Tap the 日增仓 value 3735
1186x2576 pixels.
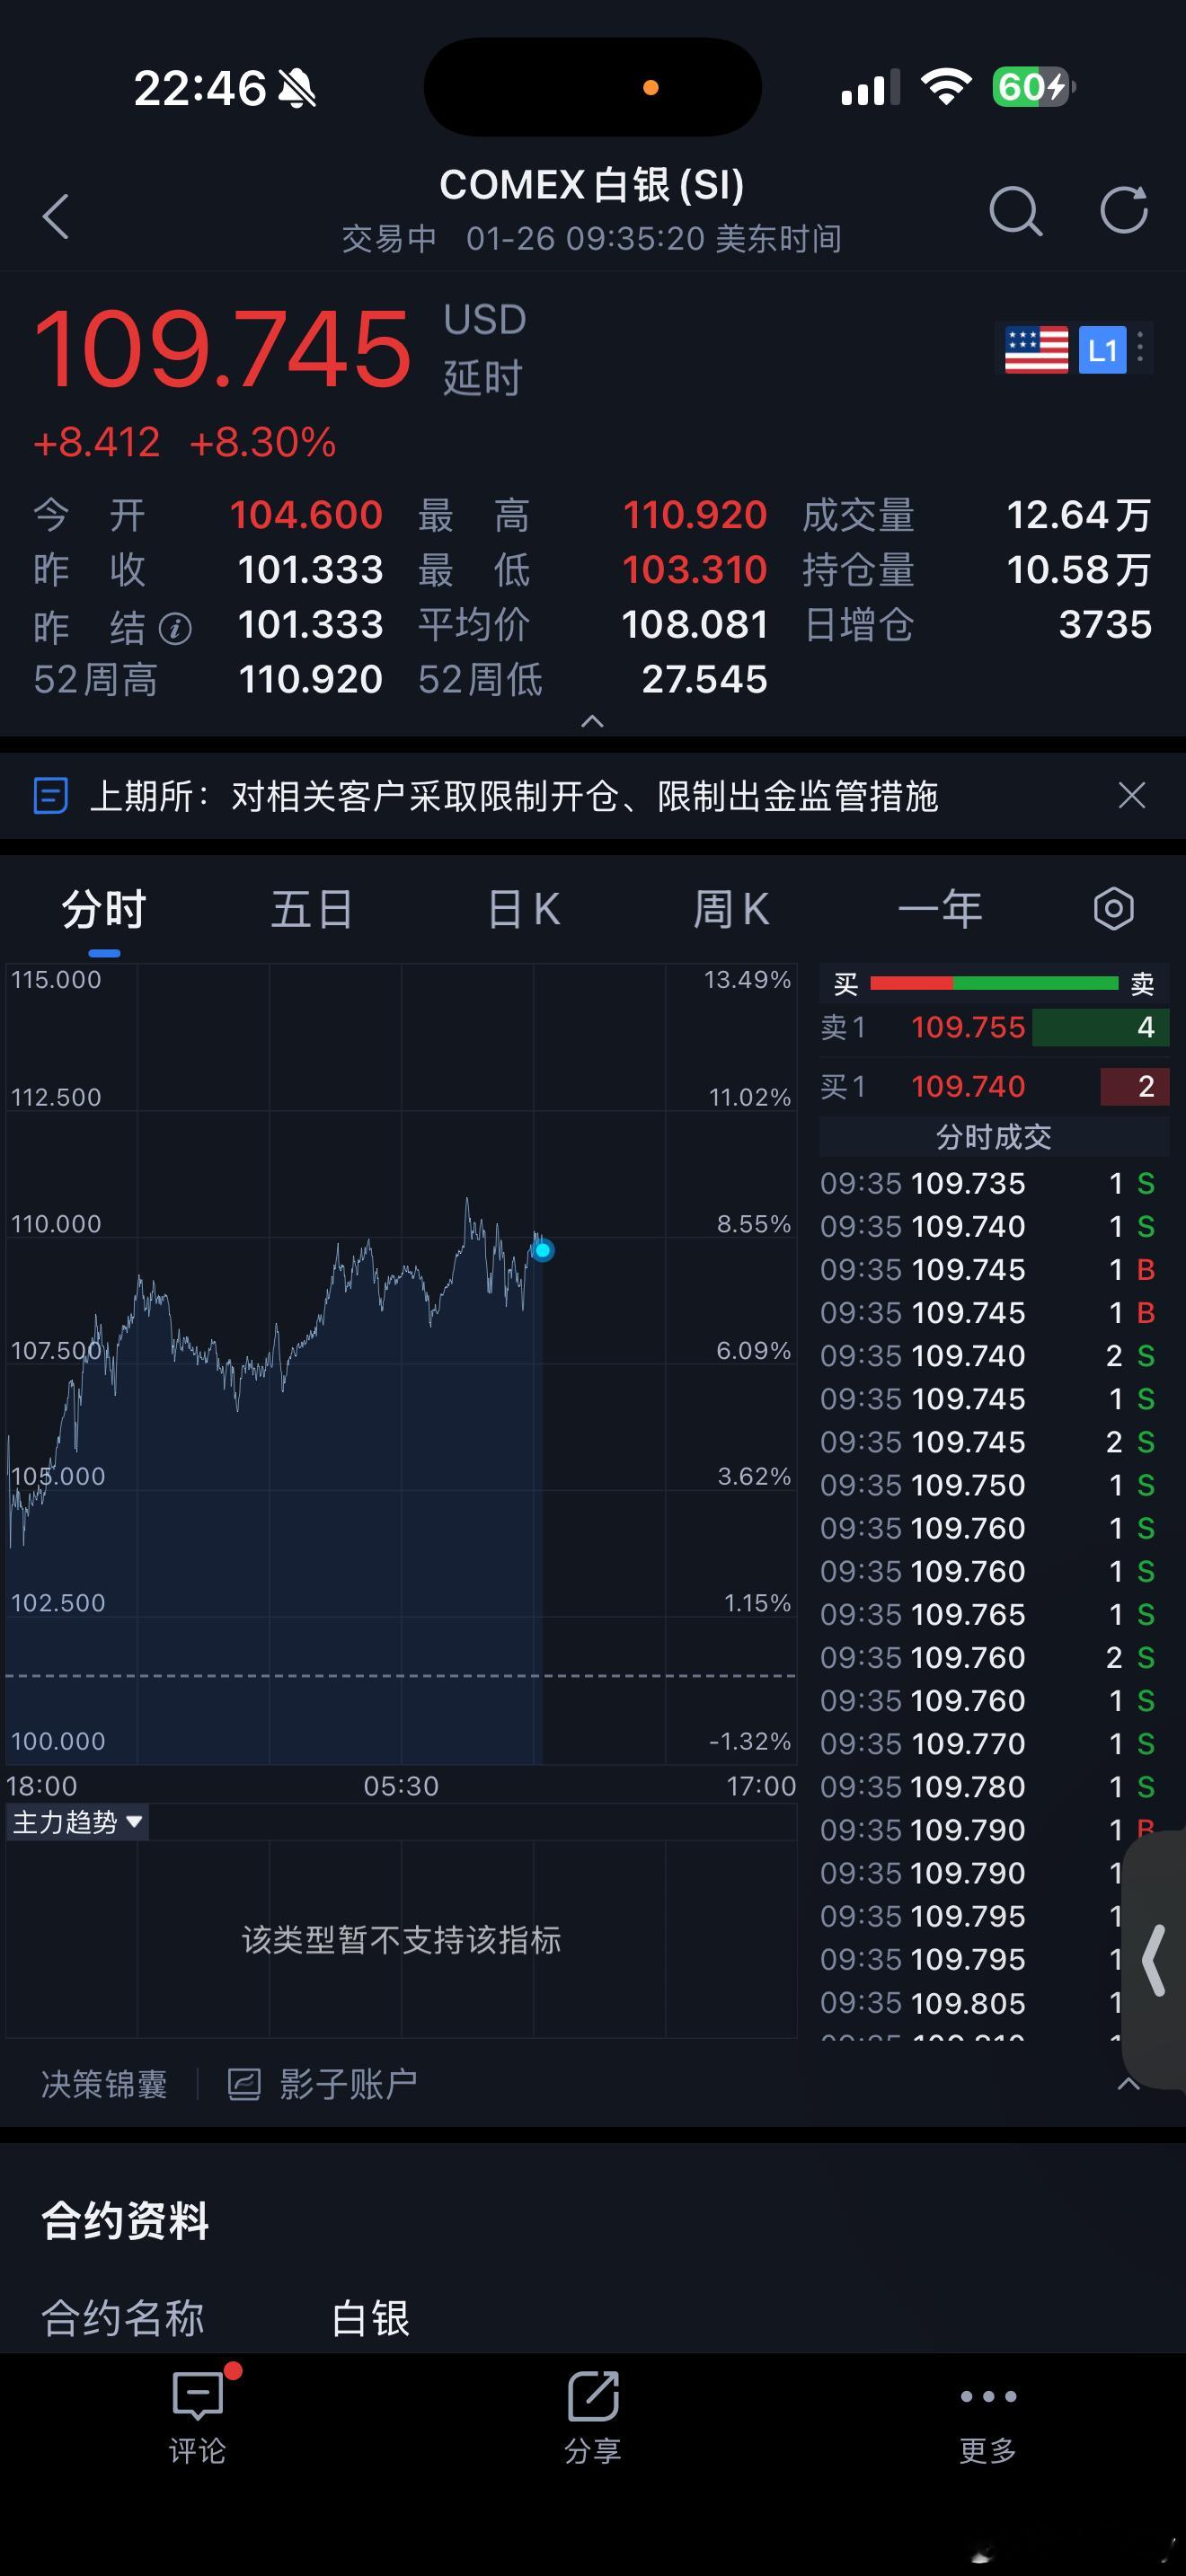(1105, 625)
